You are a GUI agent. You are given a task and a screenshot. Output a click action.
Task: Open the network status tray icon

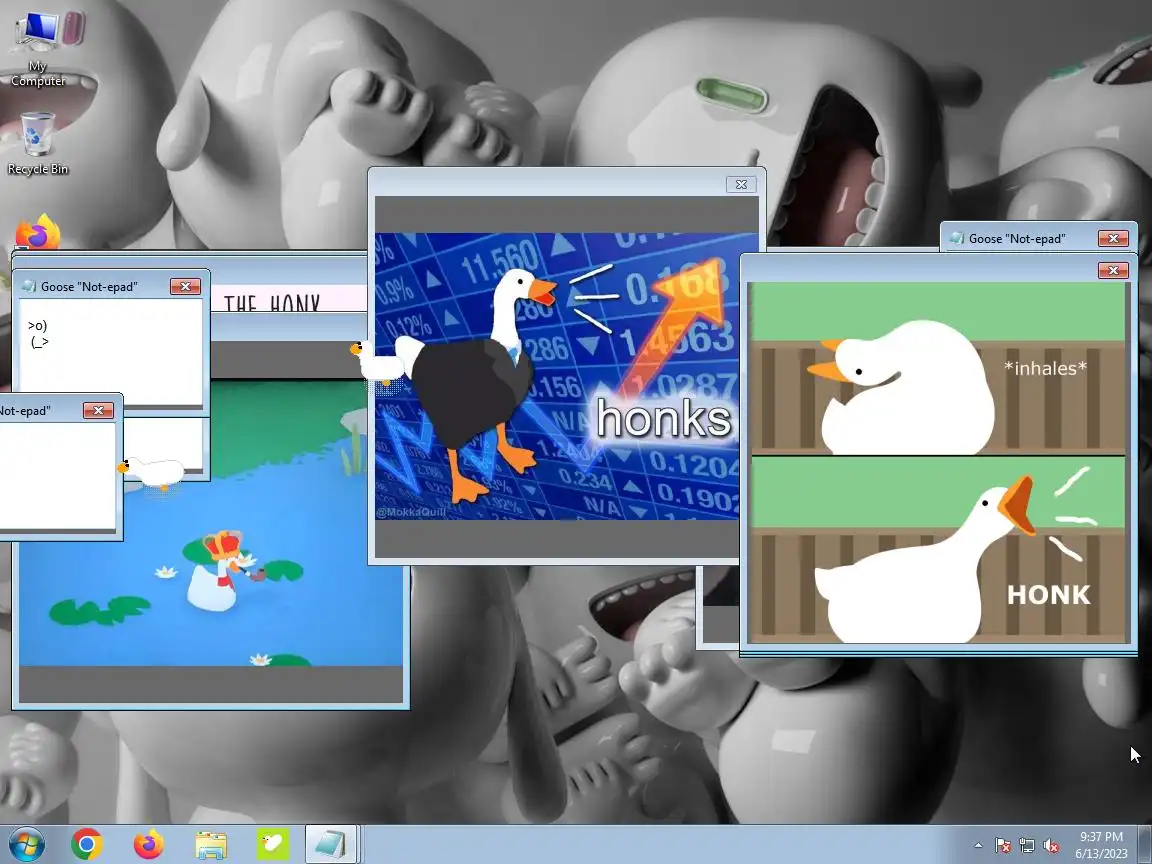pos(1027,846)
